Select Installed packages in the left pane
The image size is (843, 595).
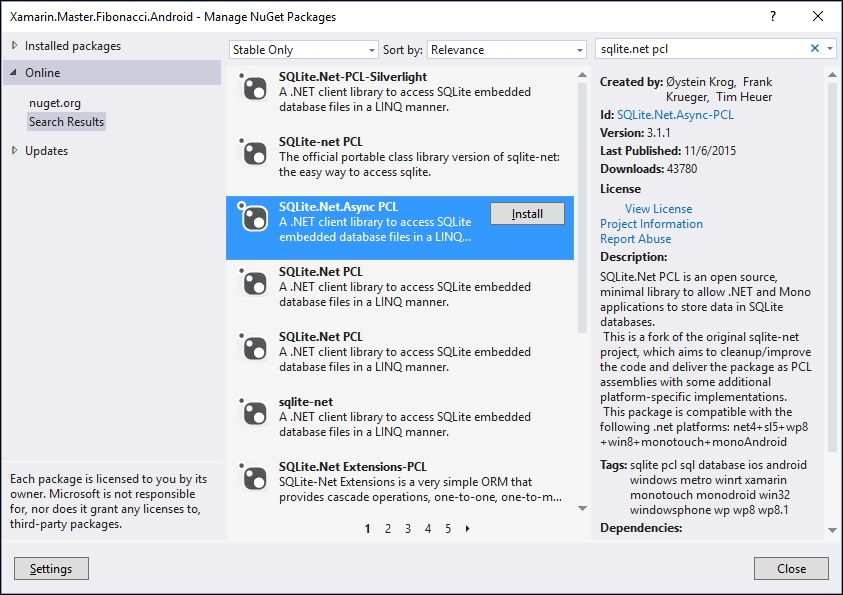tap(73, 46)
